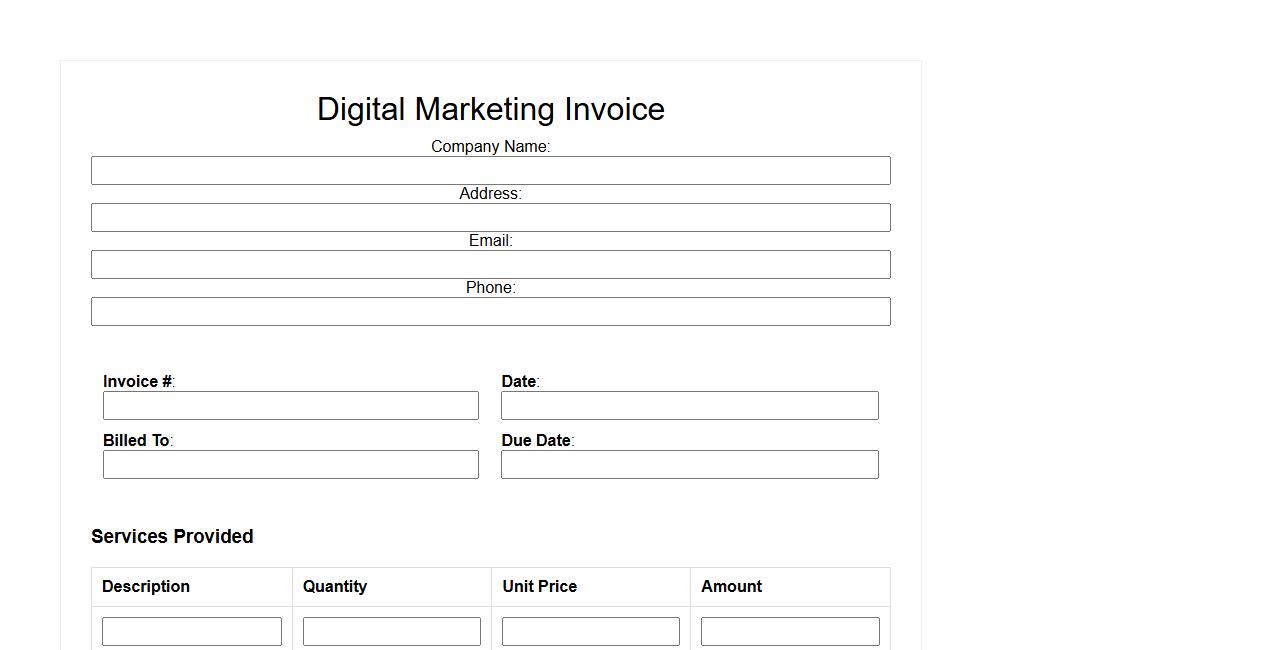Screen dimensions: 1278x650
Task: Click the Company Name input field
Action: coord(490,171)
